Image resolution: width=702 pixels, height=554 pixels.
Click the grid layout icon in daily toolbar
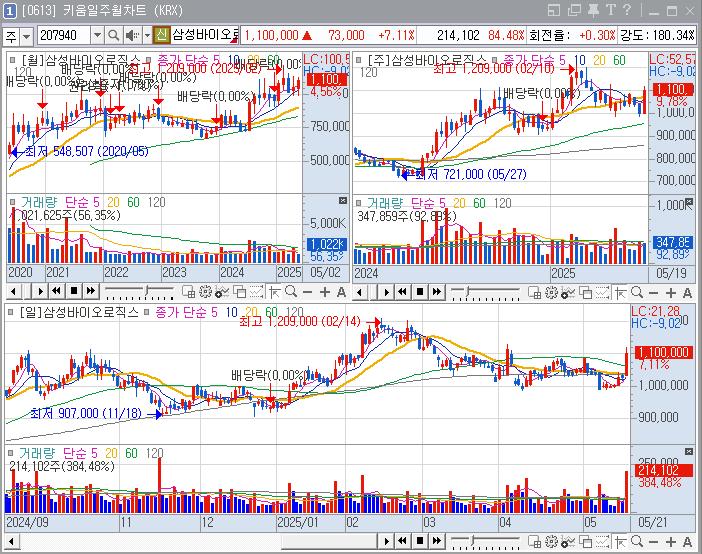point(535,541)
